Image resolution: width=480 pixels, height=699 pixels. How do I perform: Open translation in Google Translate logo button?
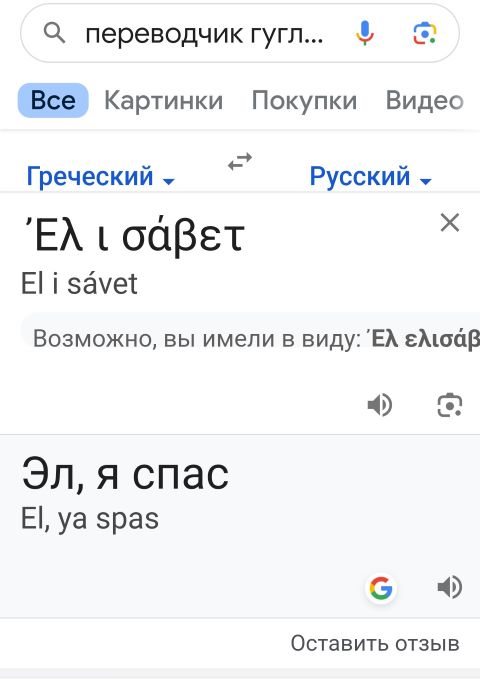(x=381, y=588)
